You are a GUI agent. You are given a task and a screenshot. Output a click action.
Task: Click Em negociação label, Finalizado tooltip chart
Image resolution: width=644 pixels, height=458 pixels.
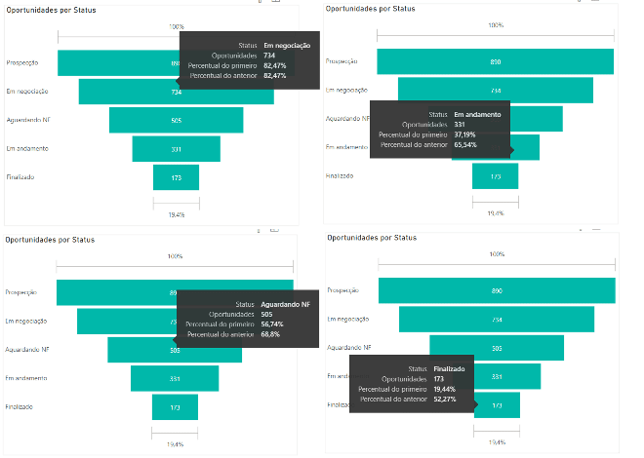click(348, 319)
